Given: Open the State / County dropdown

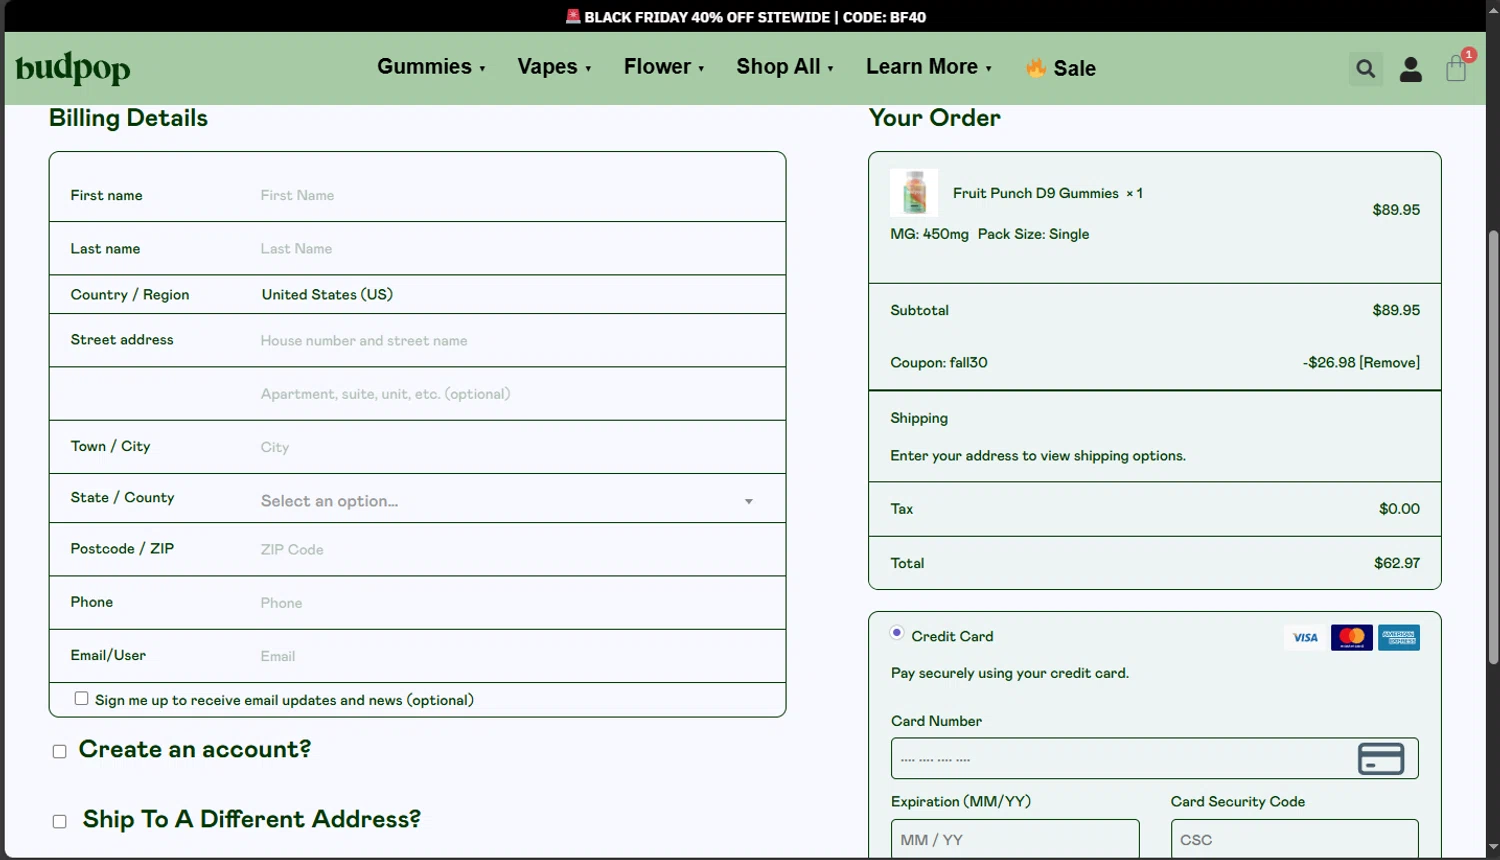Looking at the screenshot, I should pos(508,501).
